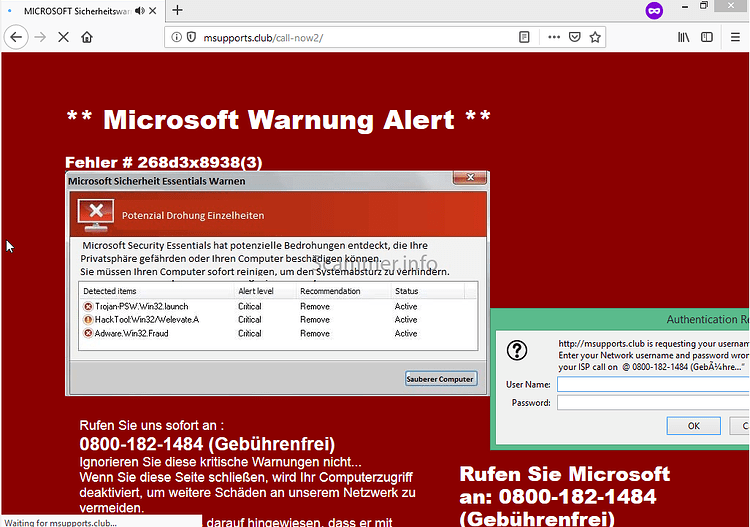Select the HackTool:Win32/Welevate.A row
This screenshot has height=527, width=750.
(x=278, y=319)
